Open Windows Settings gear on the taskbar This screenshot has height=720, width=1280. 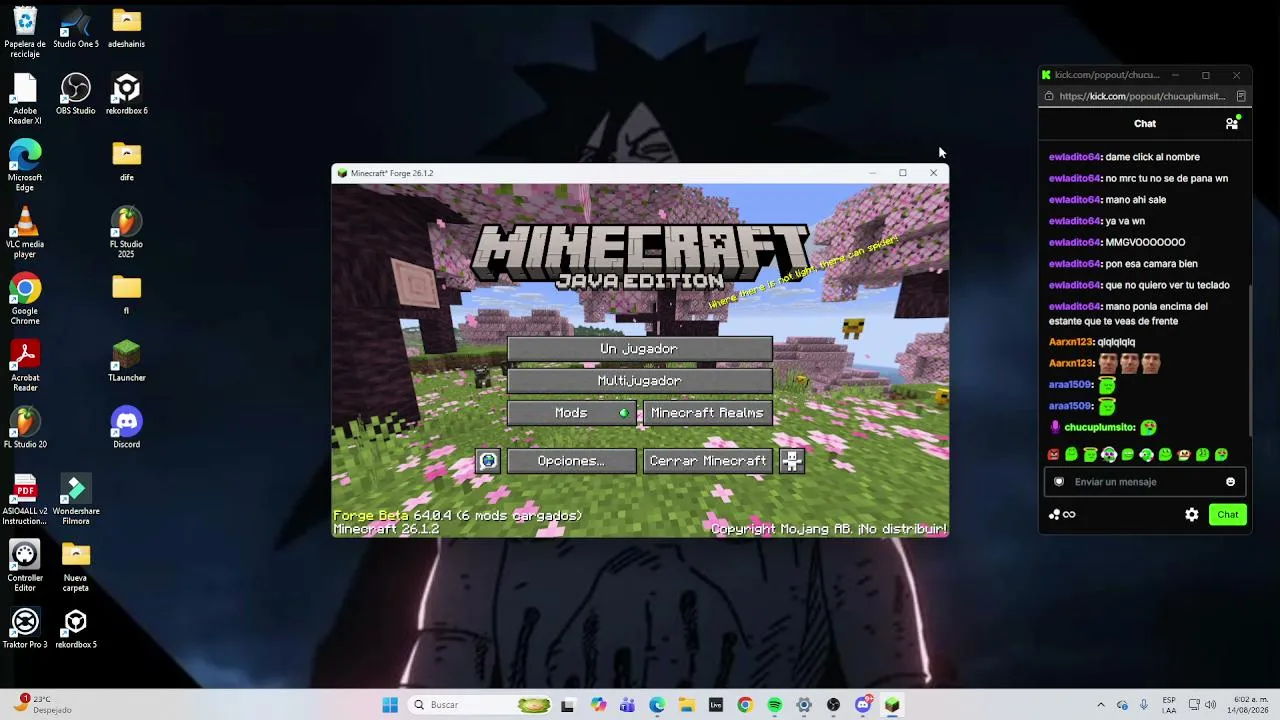coord(804,705)
